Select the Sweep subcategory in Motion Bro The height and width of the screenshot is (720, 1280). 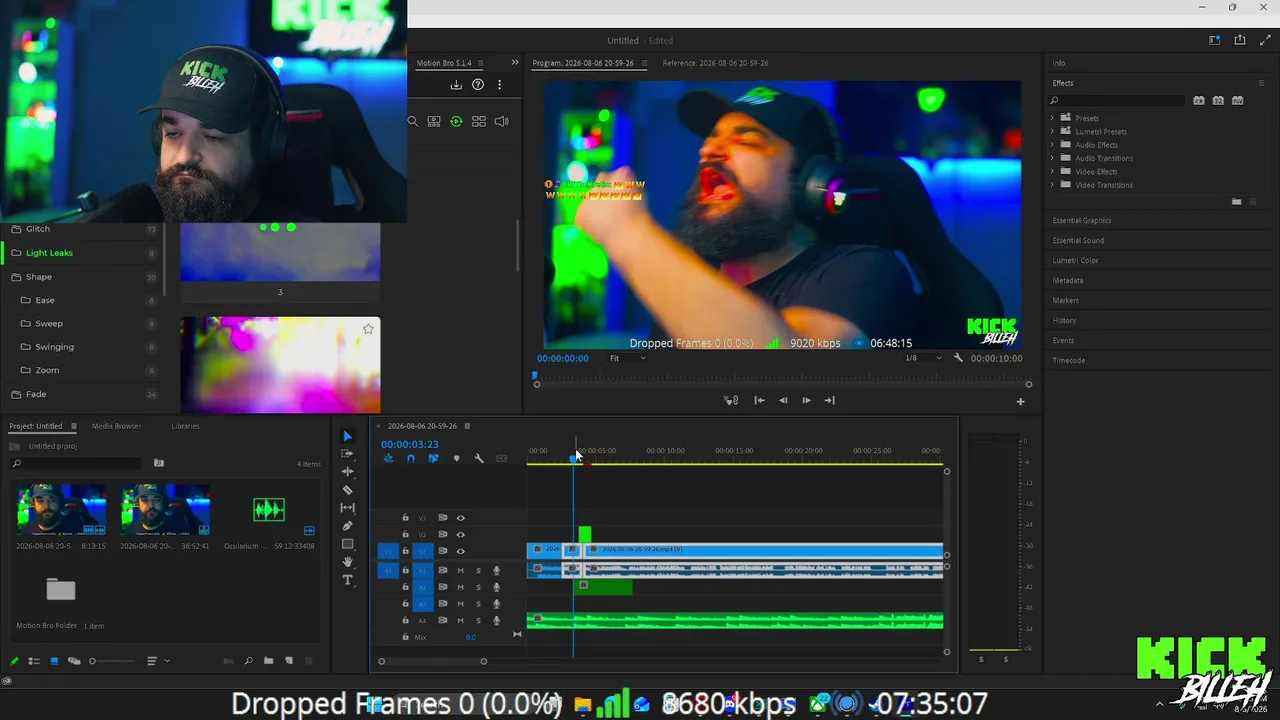point(49,323)
